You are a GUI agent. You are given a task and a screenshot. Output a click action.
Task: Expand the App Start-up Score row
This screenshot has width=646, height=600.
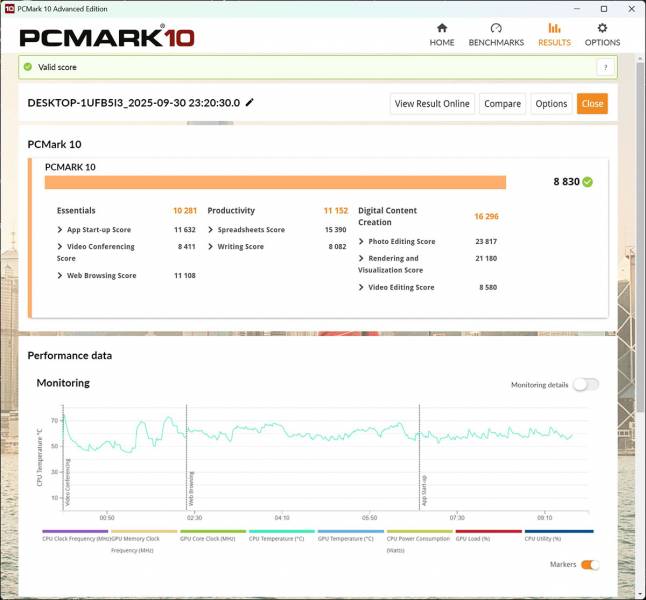click(61, 230)
